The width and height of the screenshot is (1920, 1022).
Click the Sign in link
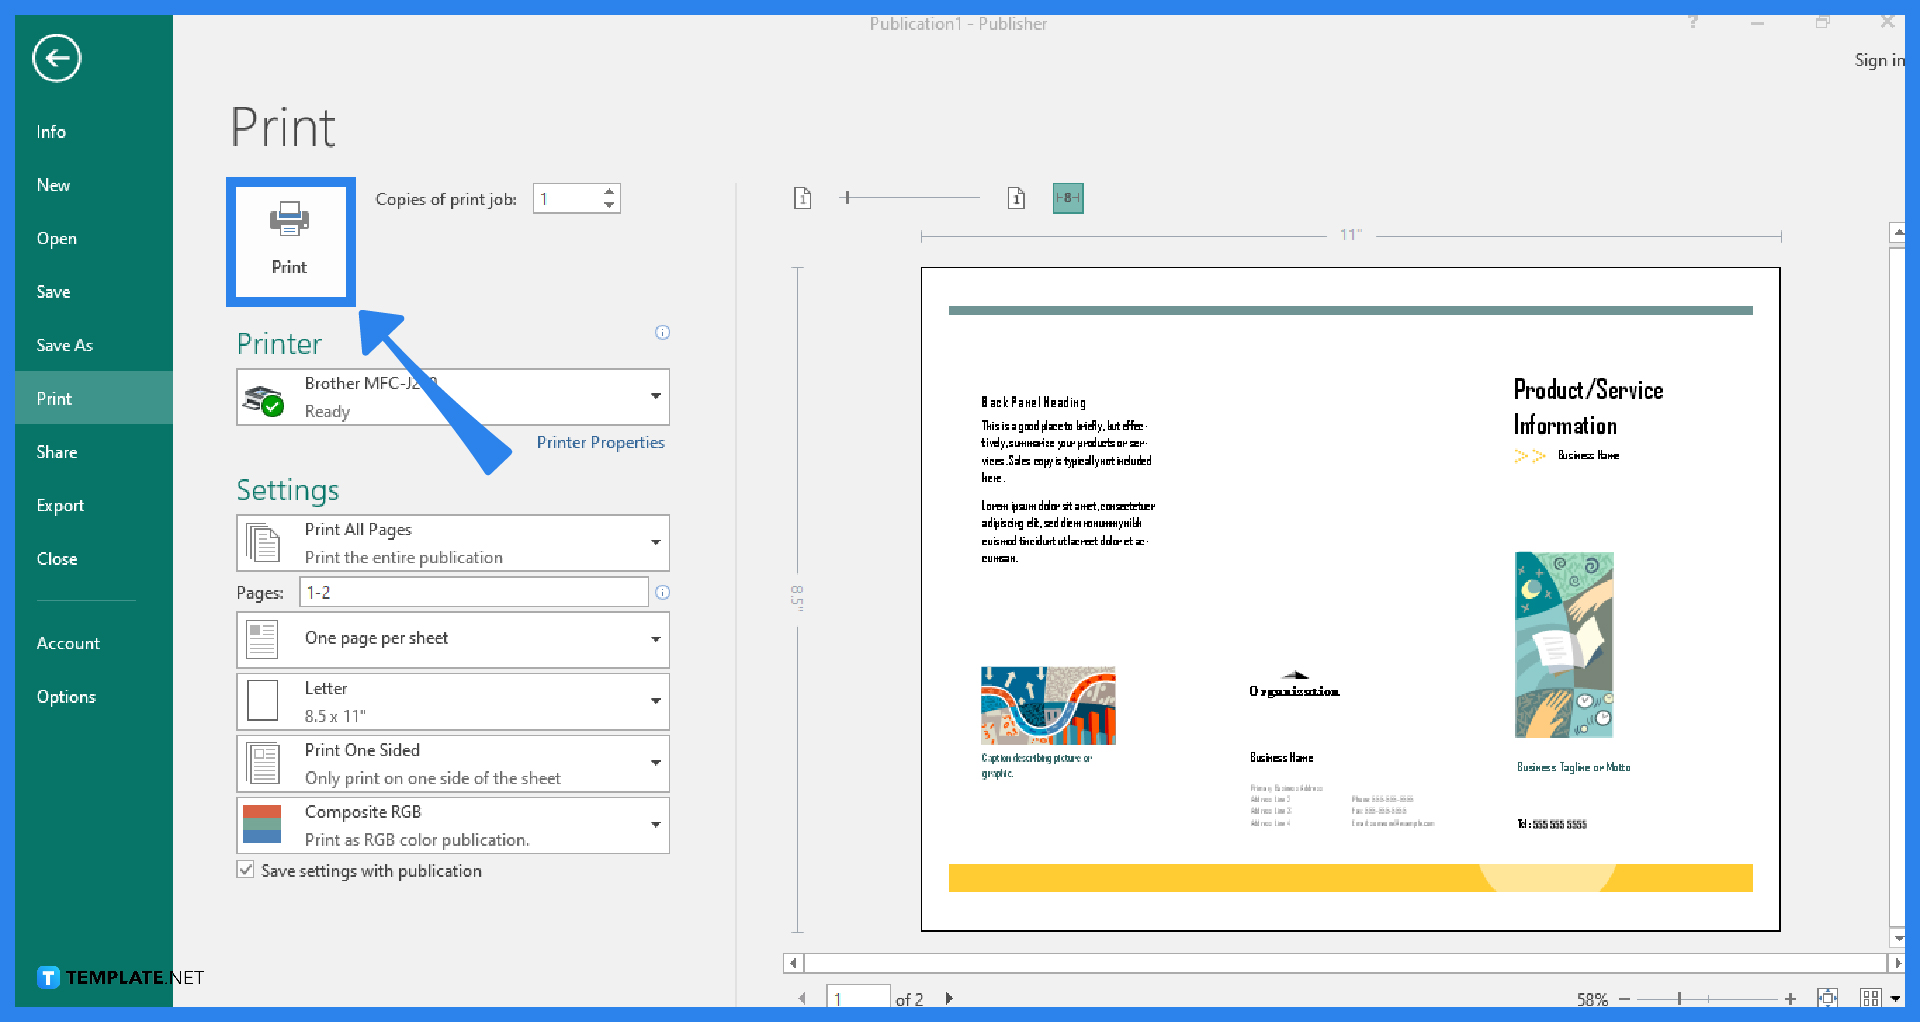click(1880, 60)
